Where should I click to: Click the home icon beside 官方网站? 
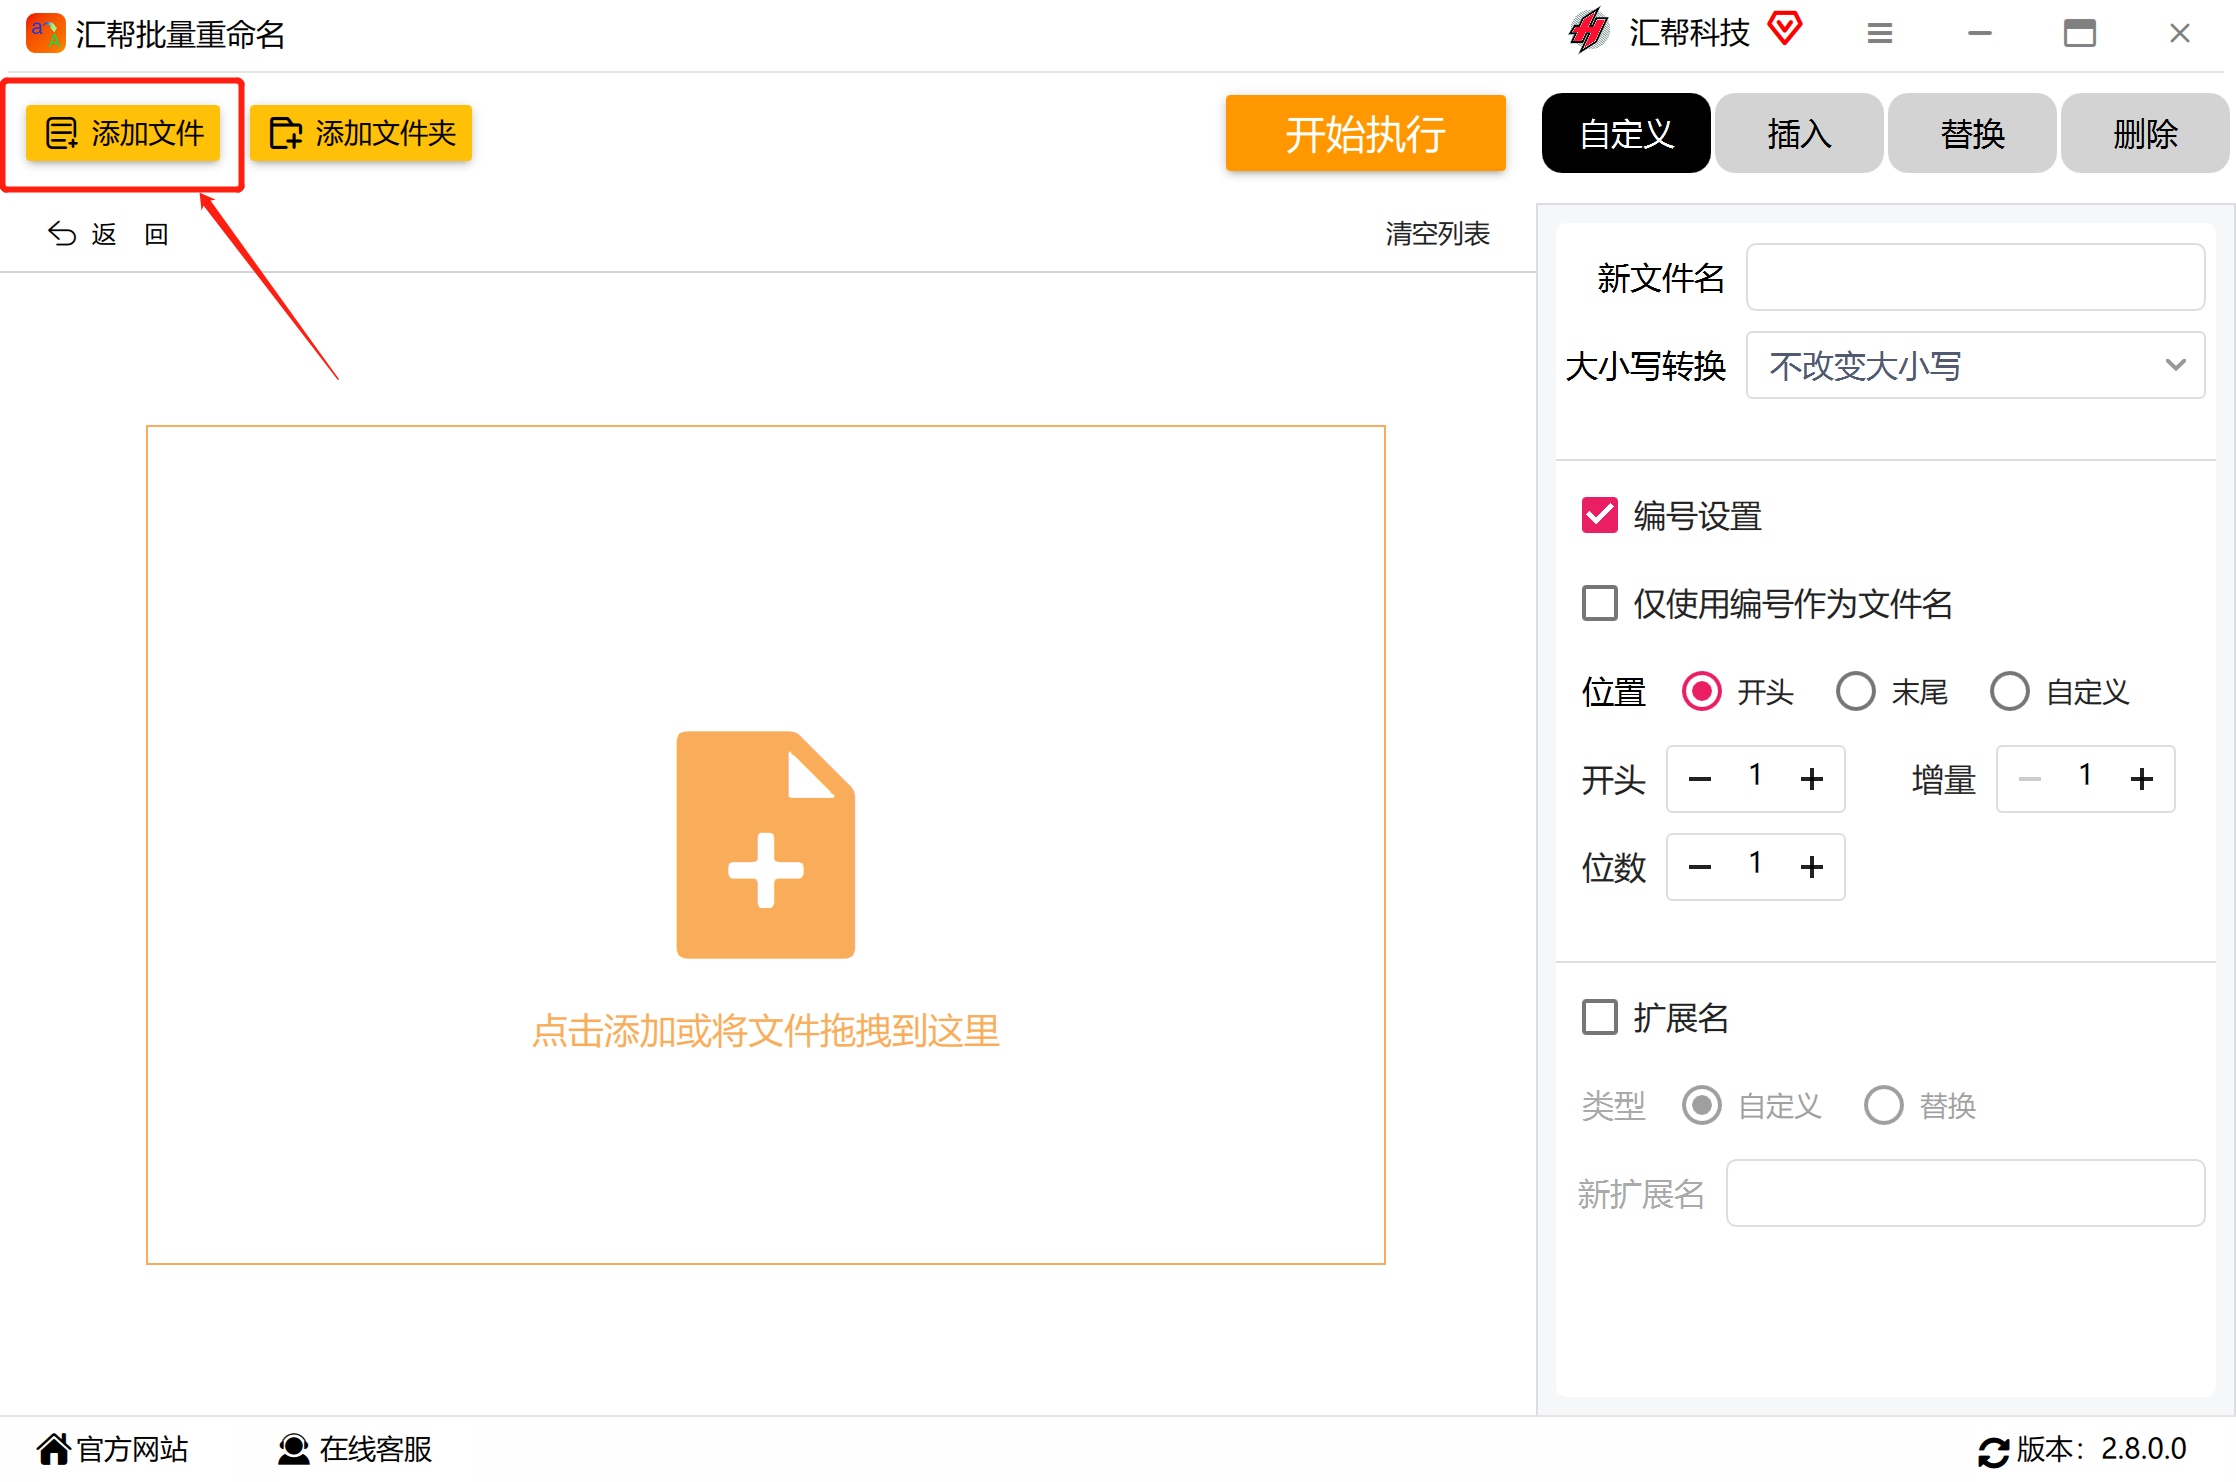click(56, 1448)
